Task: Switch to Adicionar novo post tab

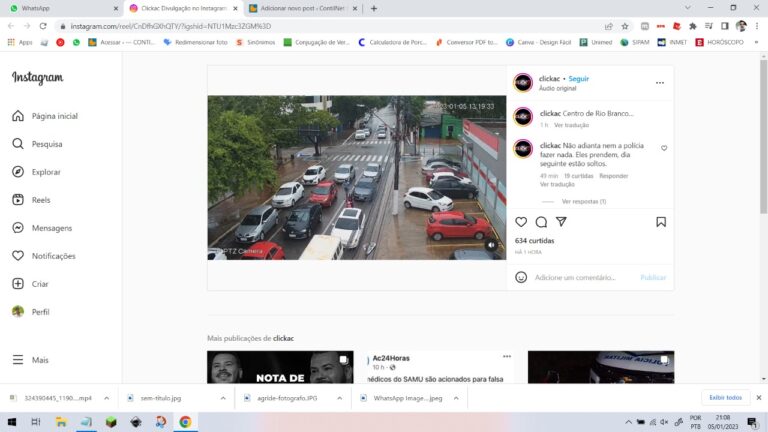Action: (x=303, y=8)
